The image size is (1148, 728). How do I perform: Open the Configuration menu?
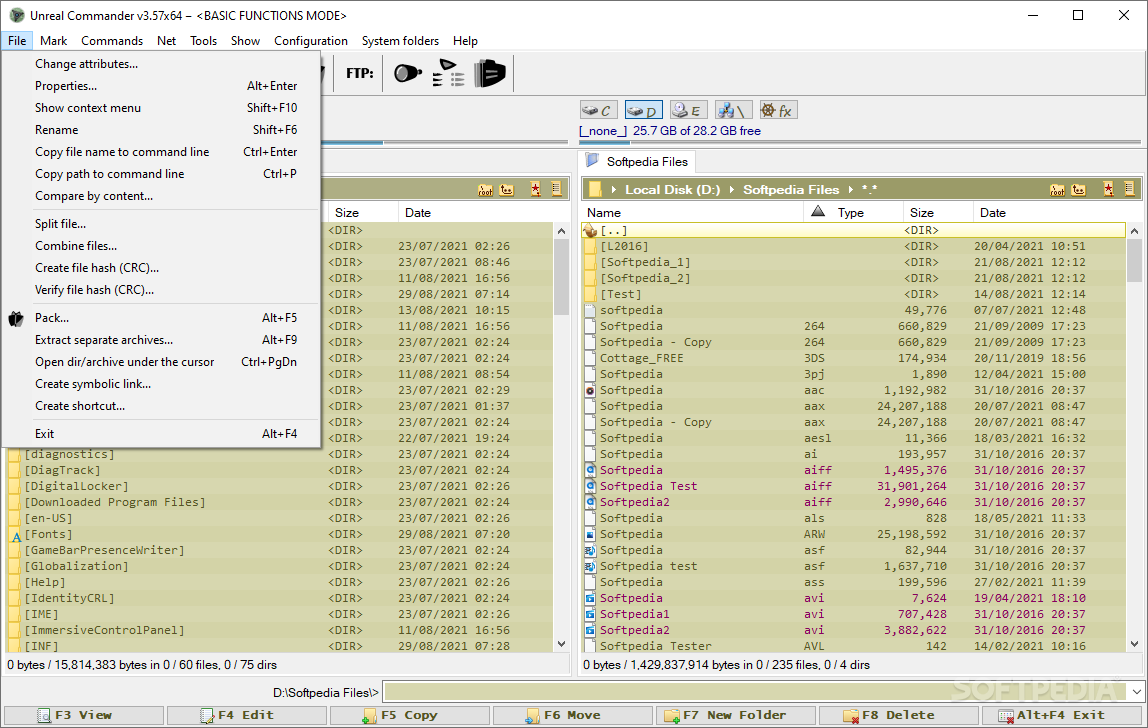coord(311,41)
